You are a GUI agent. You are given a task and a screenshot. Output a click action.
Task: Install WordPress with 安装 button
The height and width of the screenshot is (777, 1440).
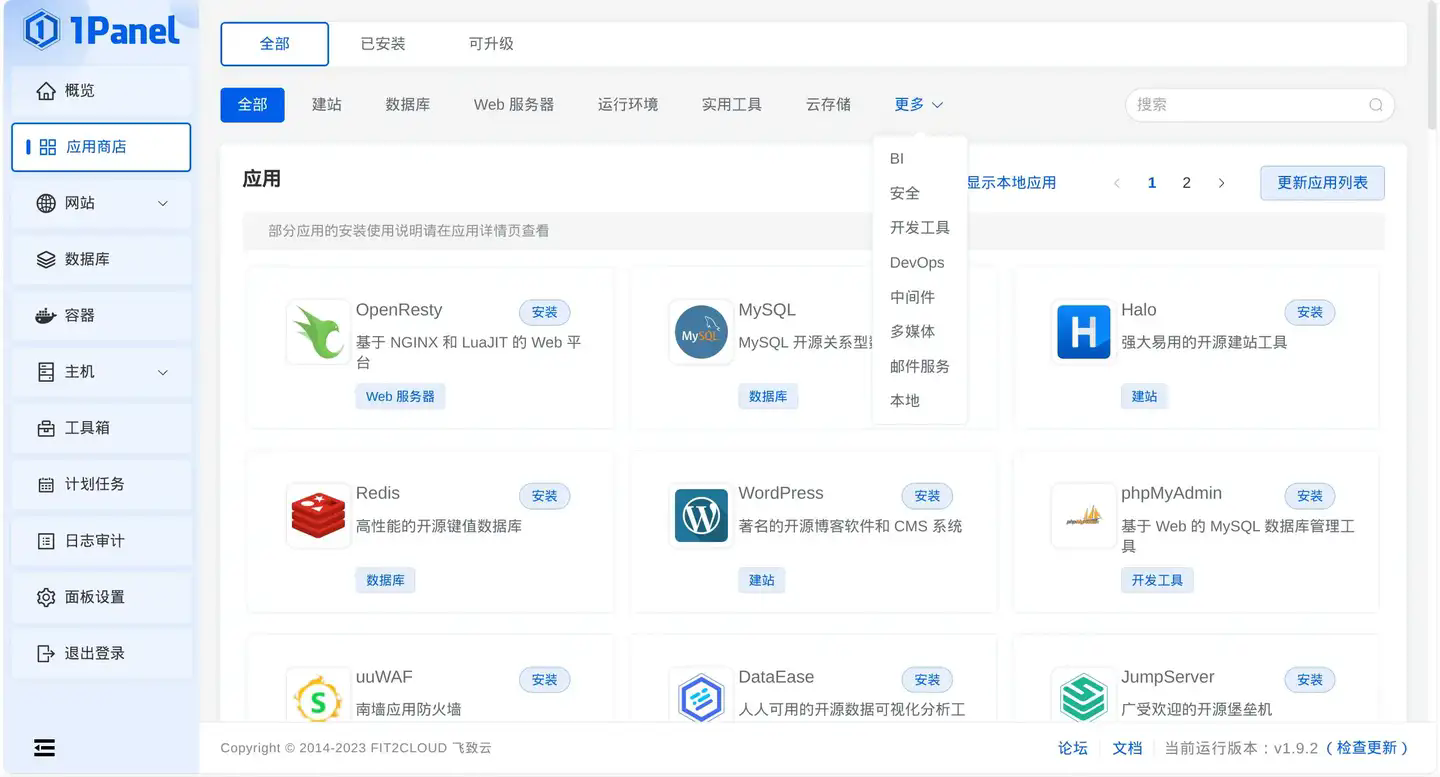tap(928, 496)
